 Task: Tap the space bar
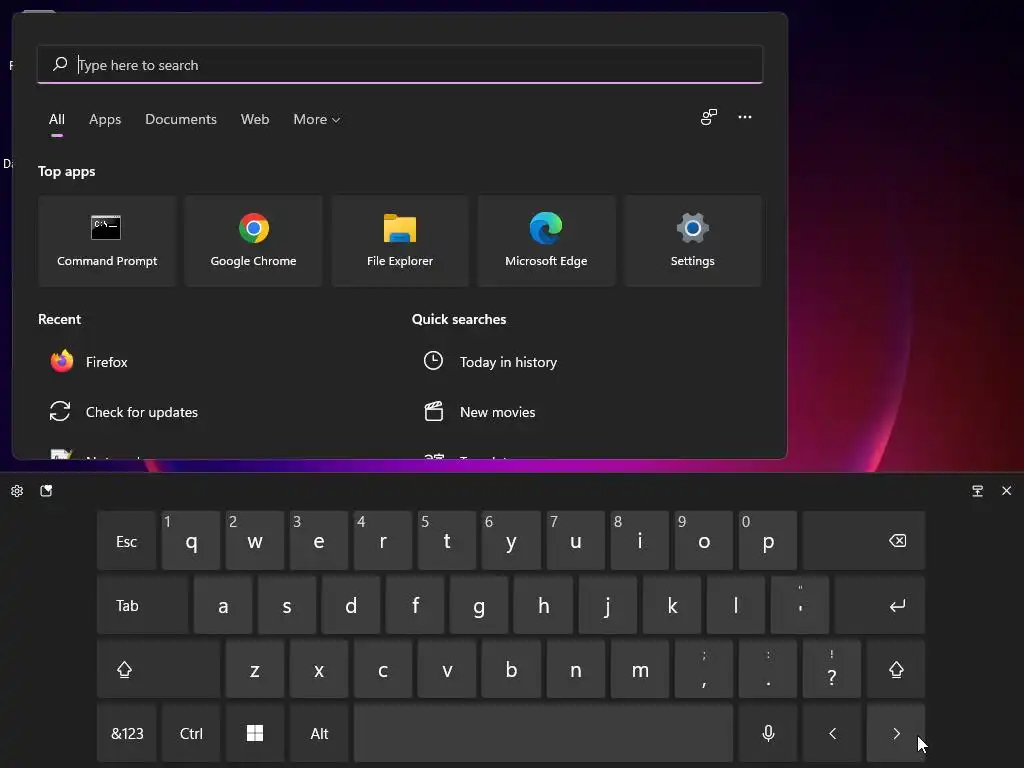(543, 733)
